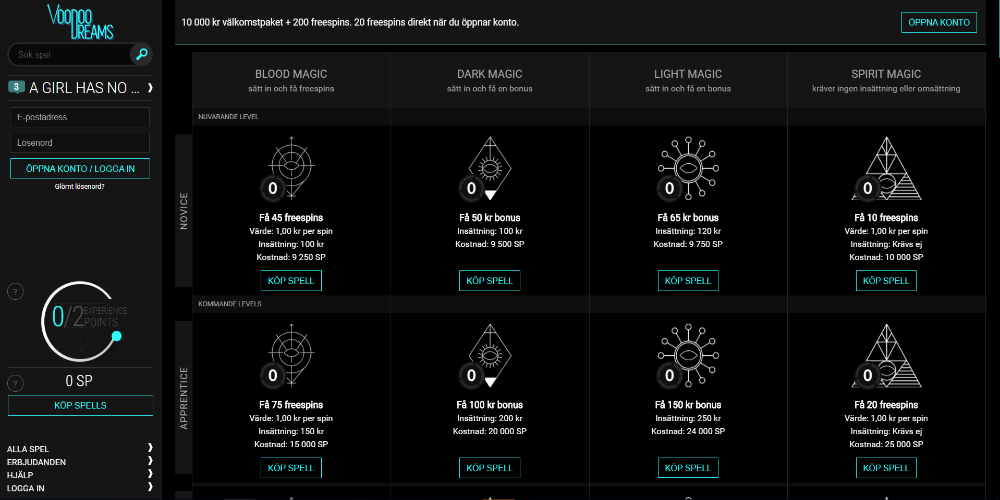Click the Glömt lösenord? link
The height and width of the screenshot is (500, 1000).
click(79, 187)
